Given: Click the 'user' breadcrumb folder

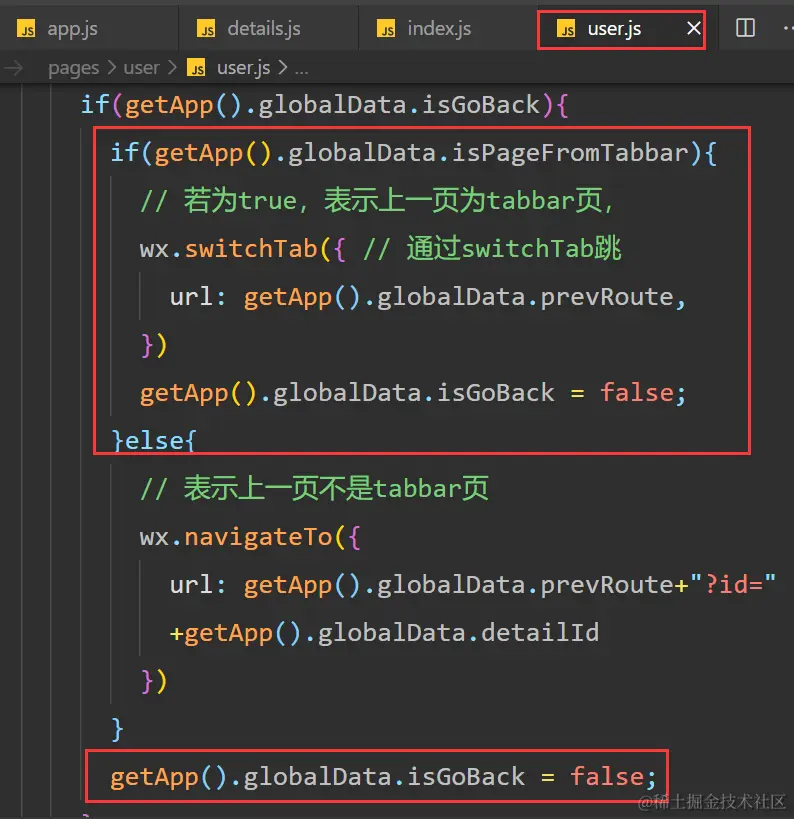Looking at the screenshot, I should tap(141, 67).
